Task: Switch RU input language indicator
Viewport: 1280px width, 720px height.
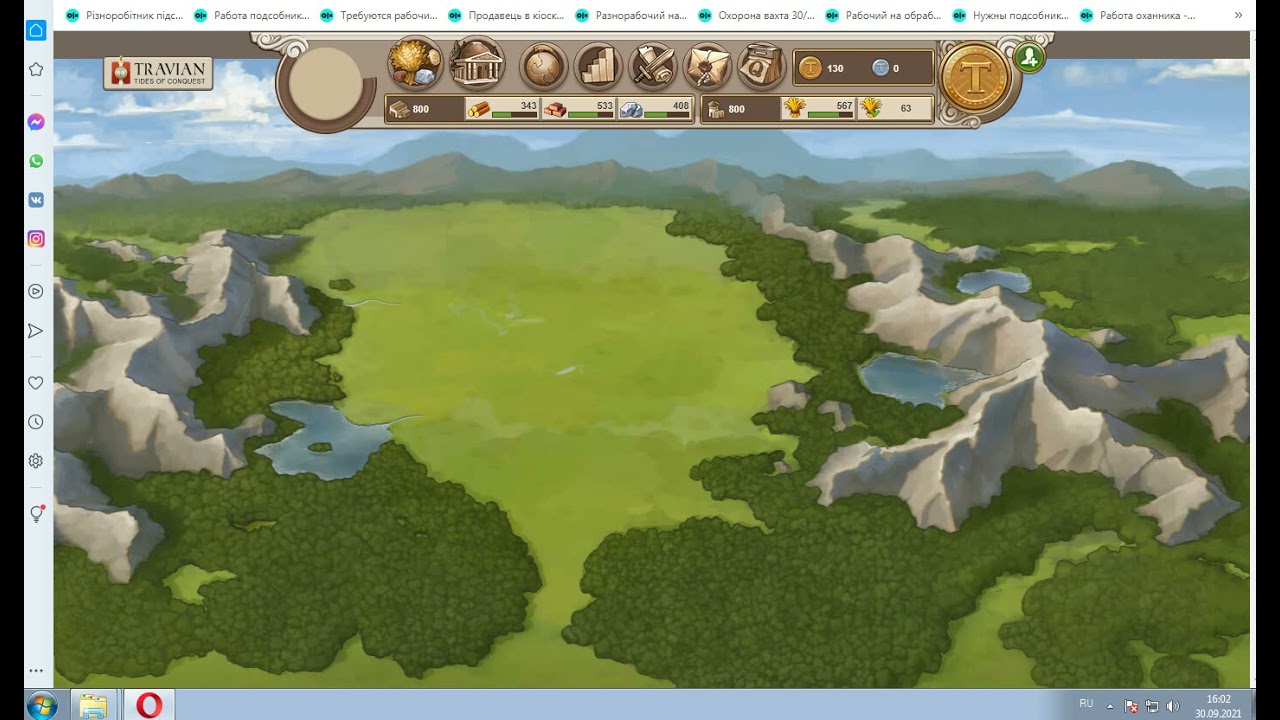Action: (x=1086, y=704)
